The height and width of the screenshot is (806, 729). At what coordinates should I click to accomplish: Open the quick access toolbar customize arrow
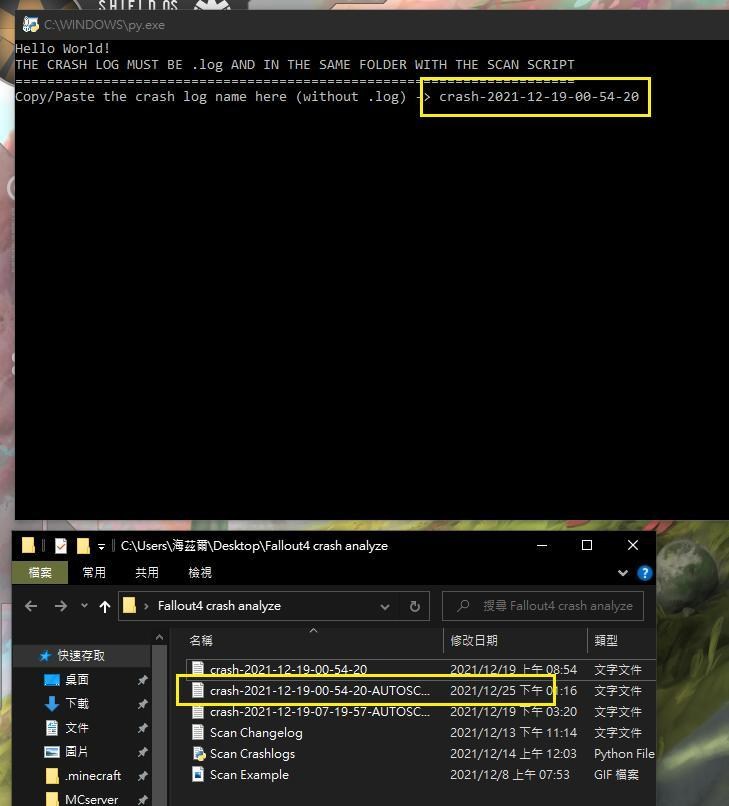click(101, 546)
